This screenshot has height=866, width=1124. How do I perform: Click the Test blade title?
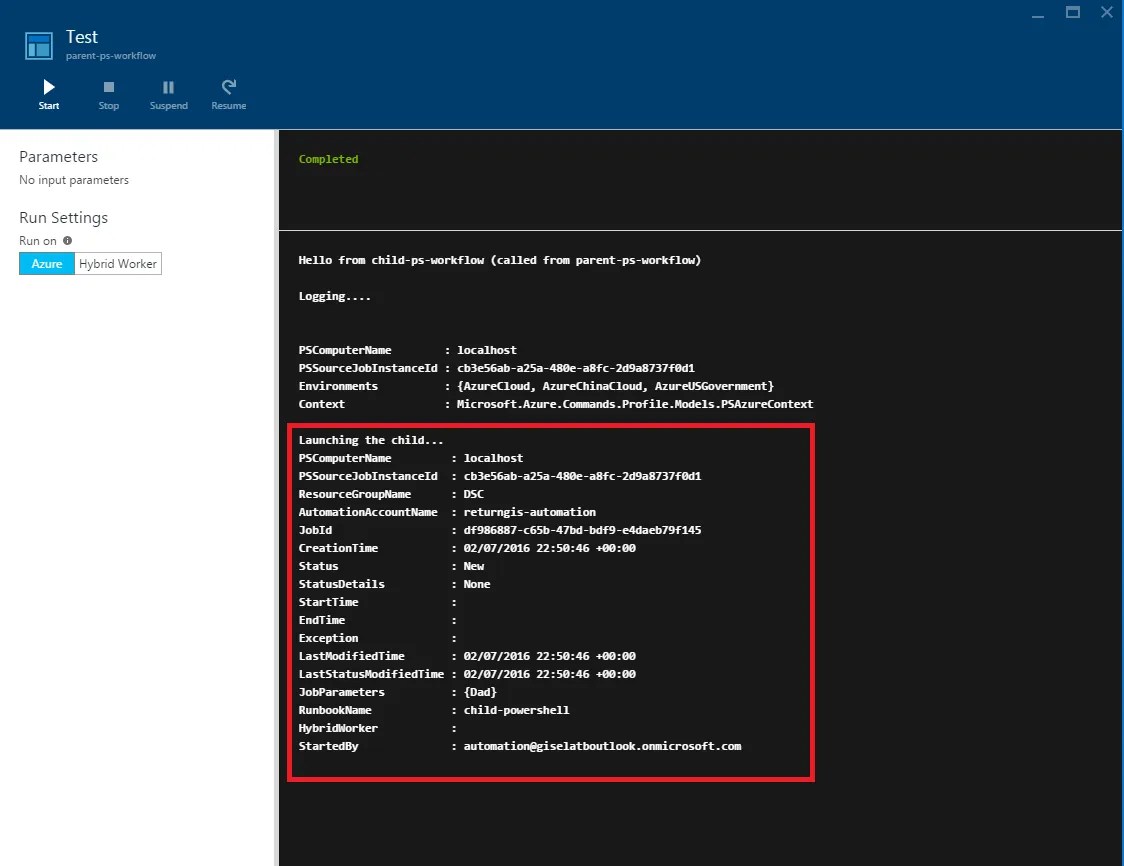82,37
